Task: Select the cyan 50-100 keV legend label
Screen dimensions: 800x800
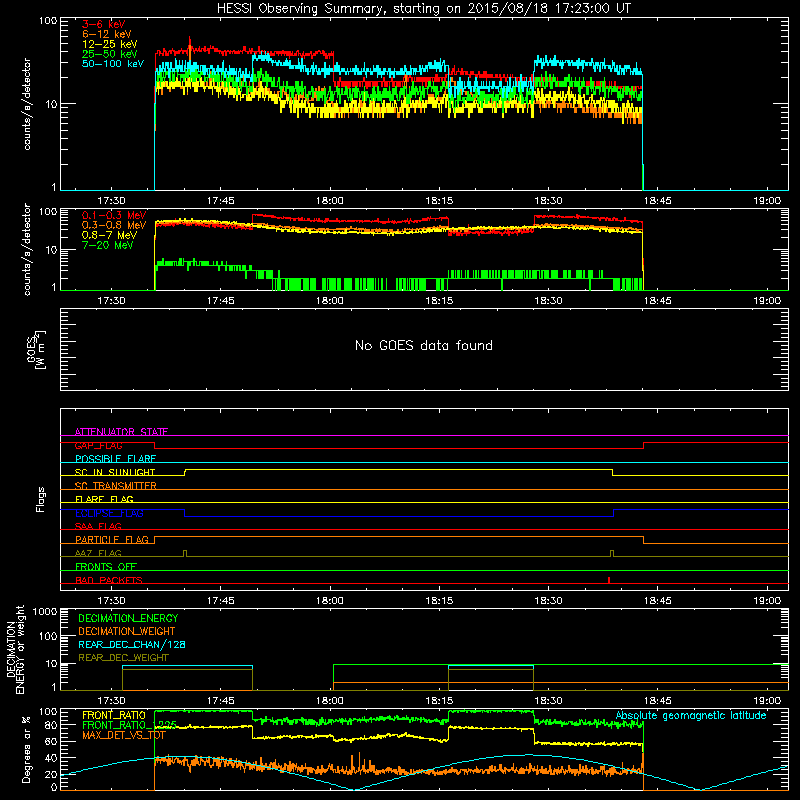Action: tap(113, 63)
